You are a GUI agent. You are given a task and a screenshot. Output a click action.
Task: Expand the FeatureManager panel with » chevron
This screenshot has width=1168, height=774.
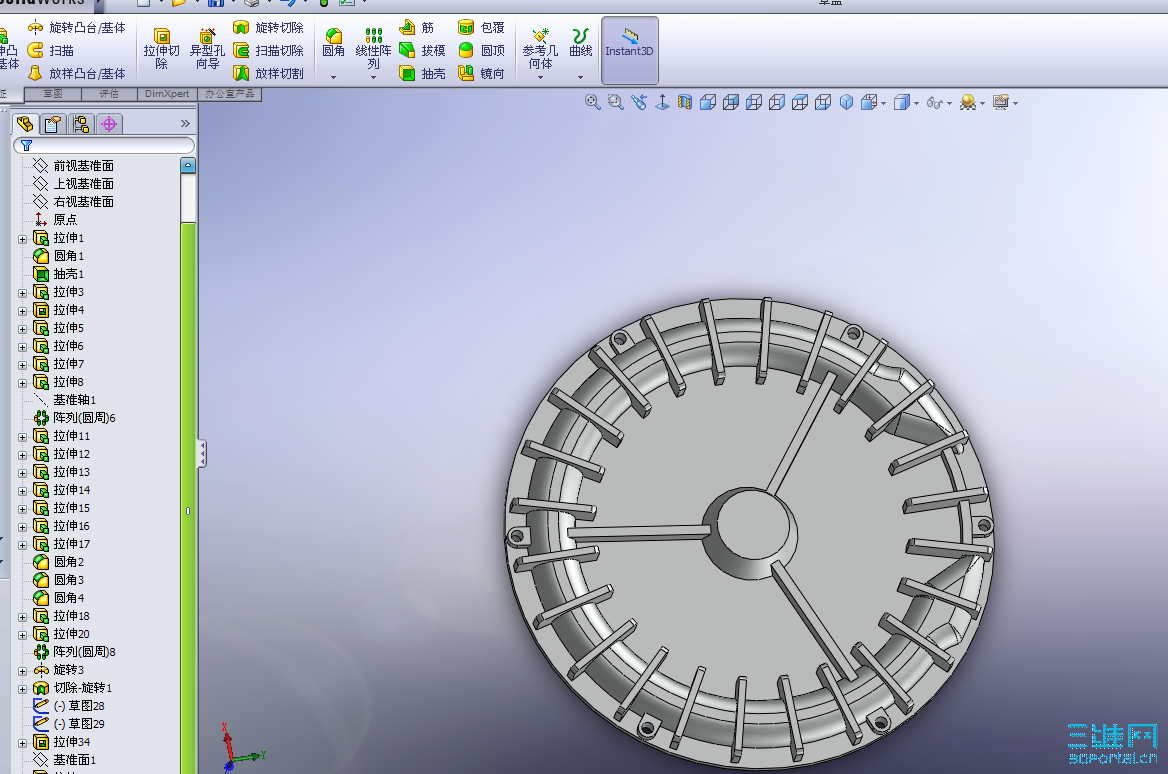click(185, 124)
